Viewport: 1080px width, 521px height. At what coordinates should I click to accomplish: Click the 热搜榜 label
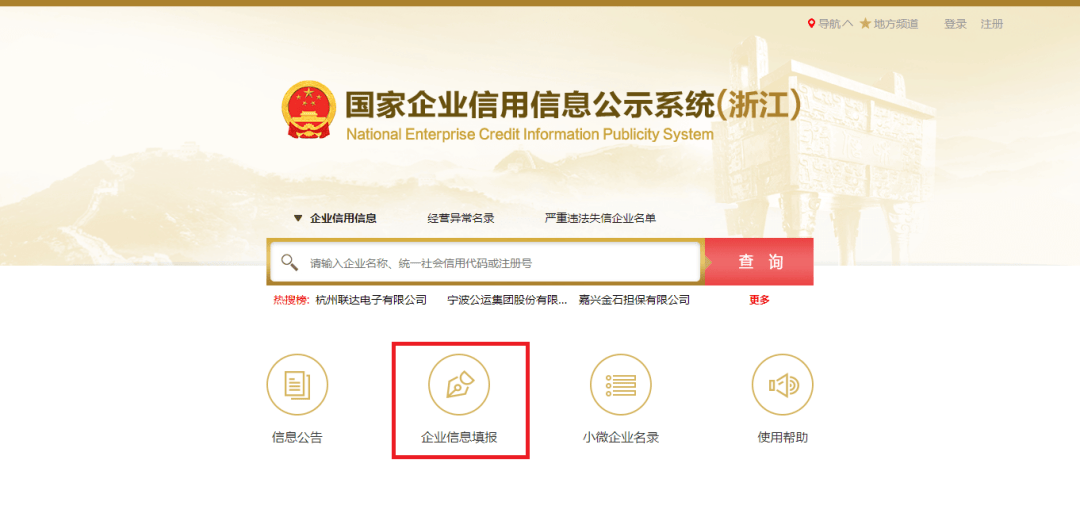pos(291,300)
